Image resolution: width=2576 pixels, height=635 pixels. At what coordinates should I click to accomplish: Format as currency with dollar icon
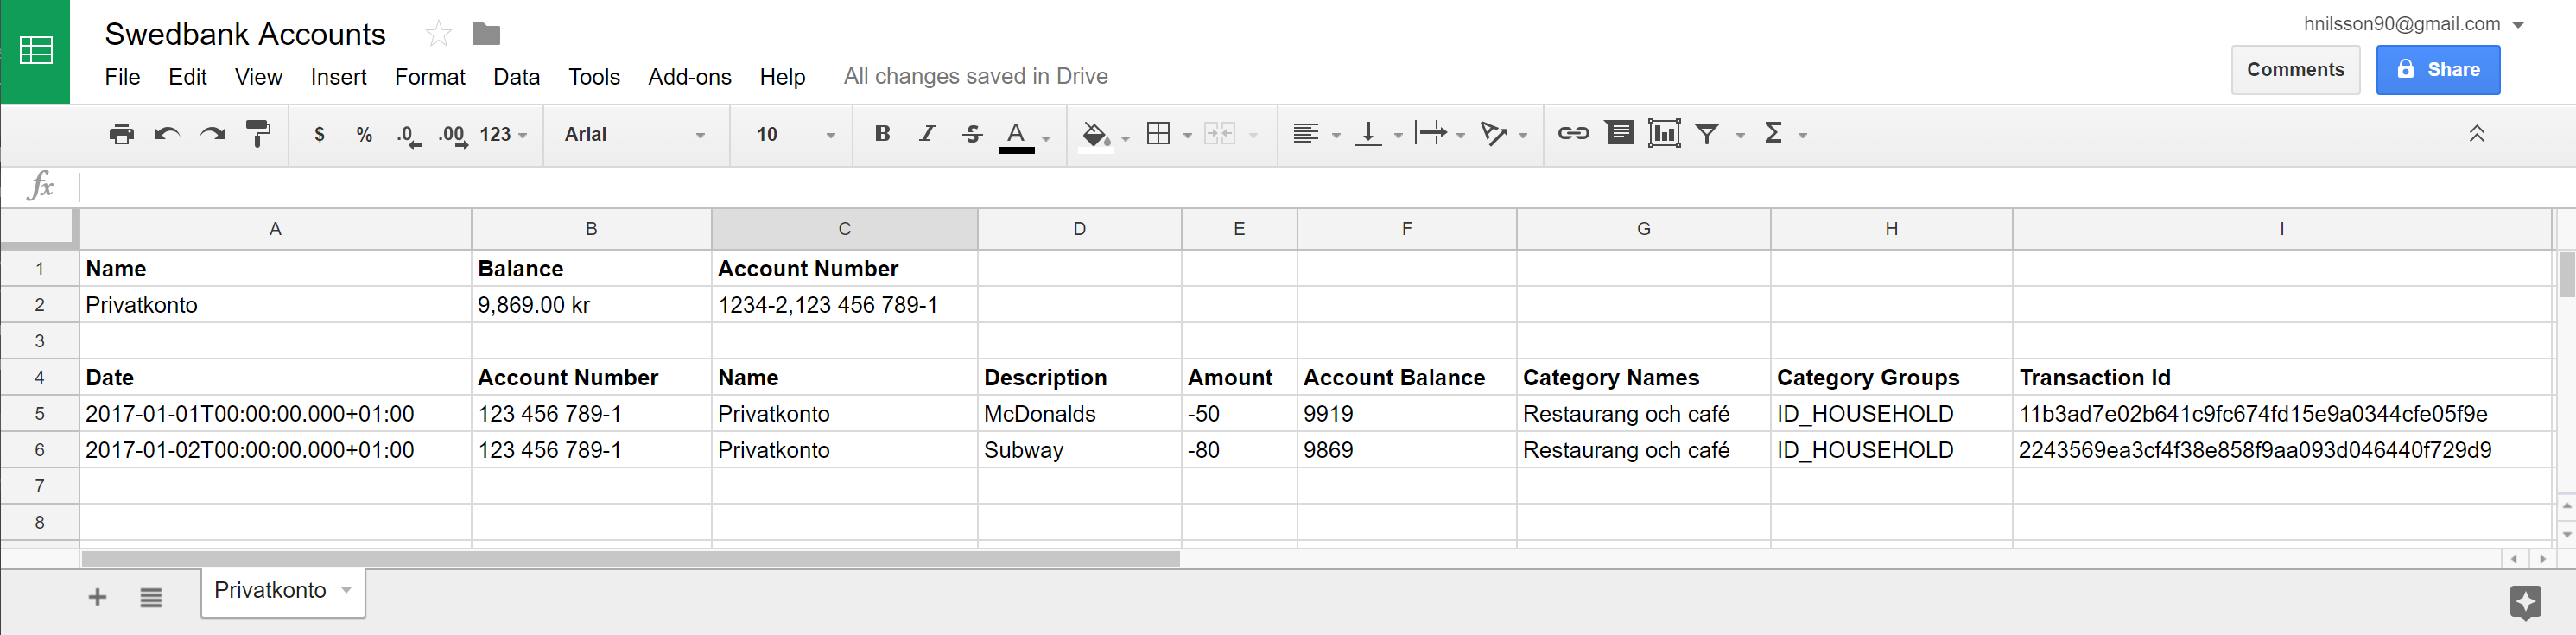tap(319, 134)
